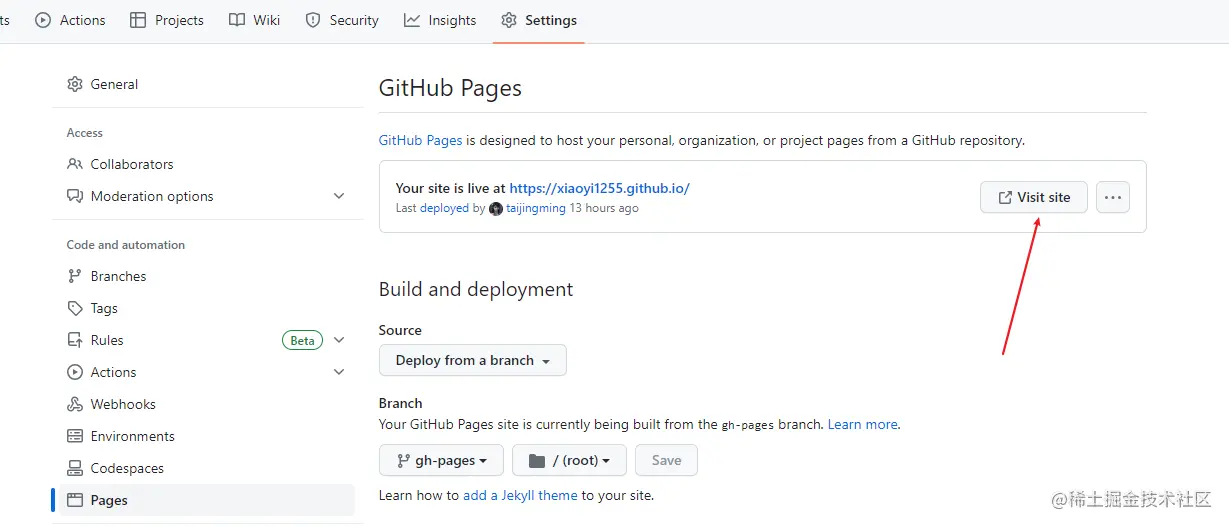Click the Learn more link

(x=863, y=424)
